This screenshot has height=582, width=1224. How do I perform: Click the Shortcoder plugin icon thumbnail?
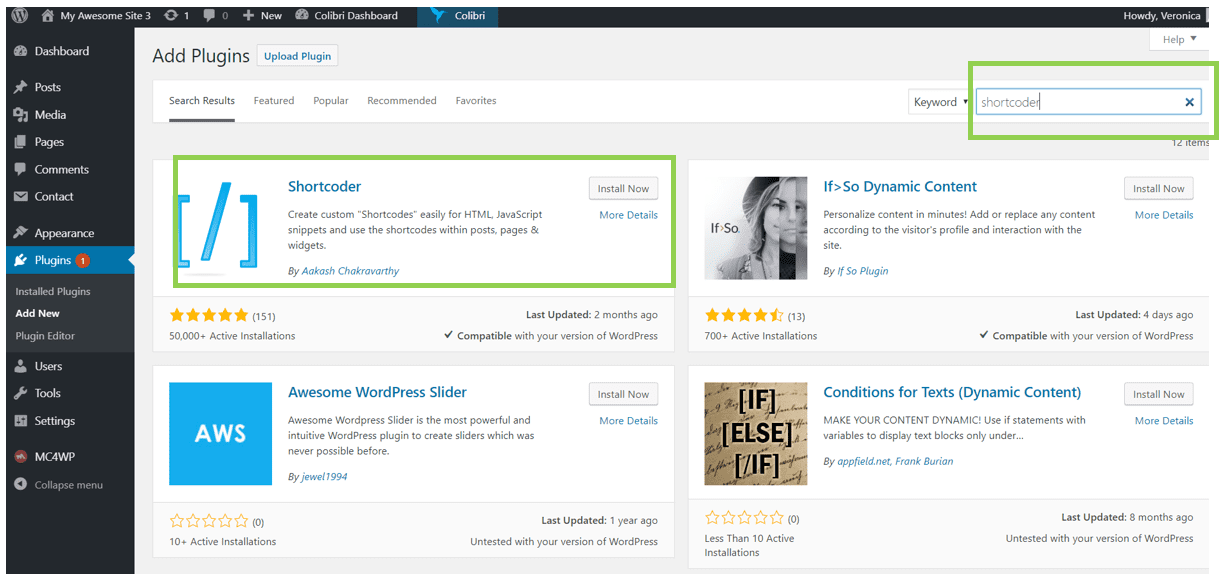pyautogui.click(x=217, y=227)
